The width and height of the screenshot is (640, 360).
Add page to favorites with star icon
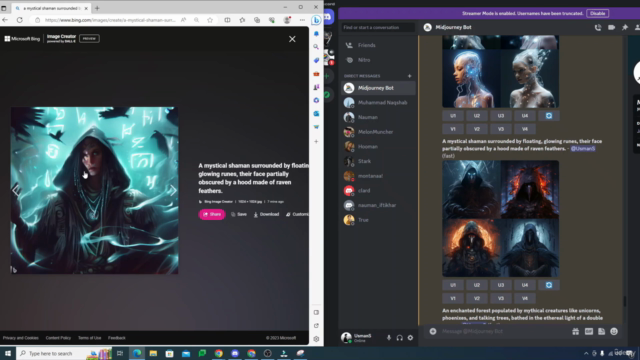click(210, 20)
